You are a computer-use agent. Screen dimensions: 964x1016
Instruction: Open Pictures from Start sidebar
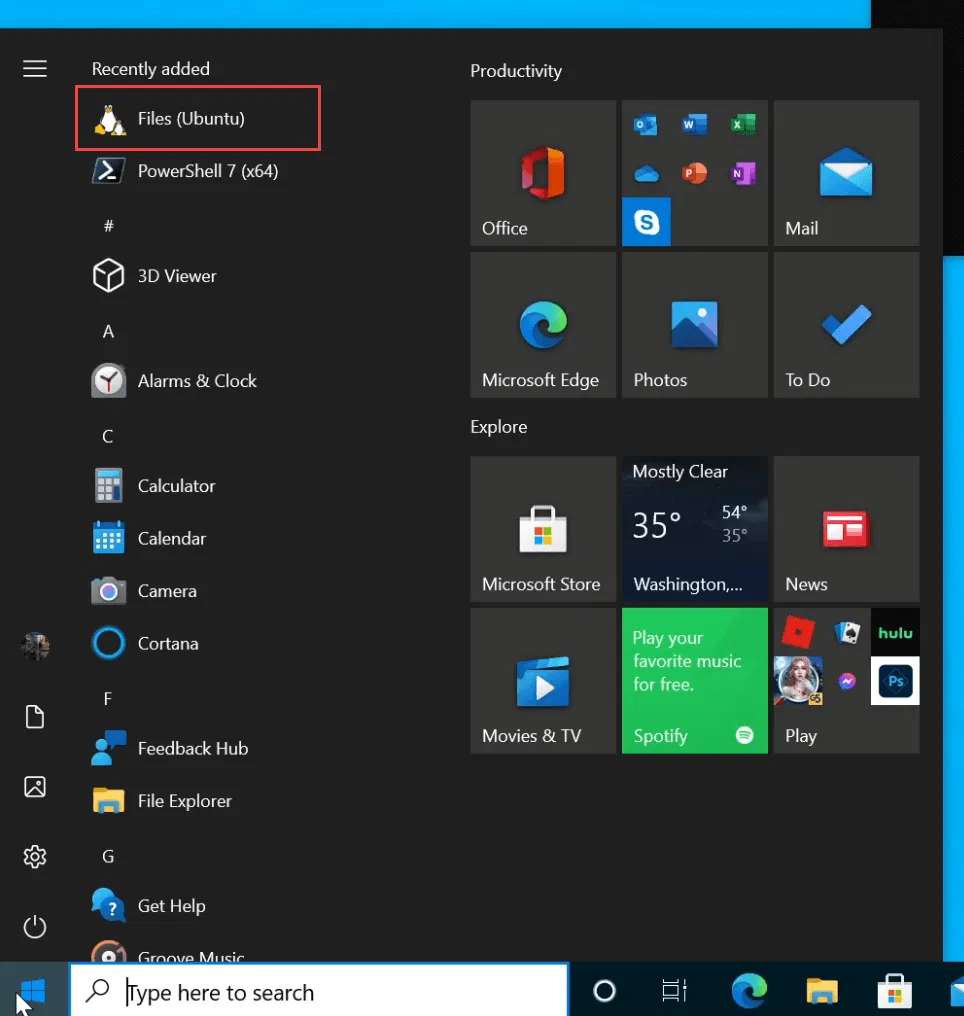tap(35, 787)
